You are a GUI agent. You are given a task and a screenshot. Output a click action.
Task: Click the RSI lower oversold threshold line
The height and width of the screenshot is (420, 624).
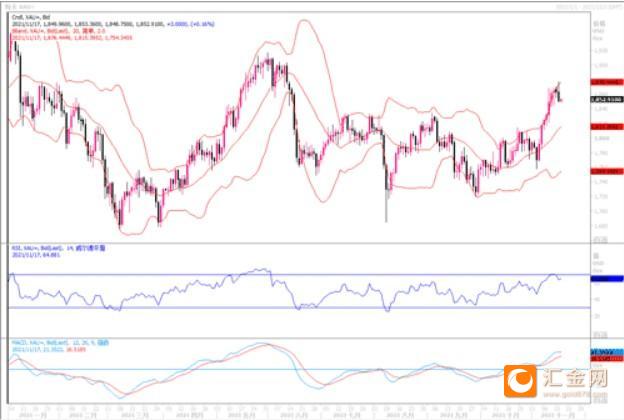pos(299,307)
